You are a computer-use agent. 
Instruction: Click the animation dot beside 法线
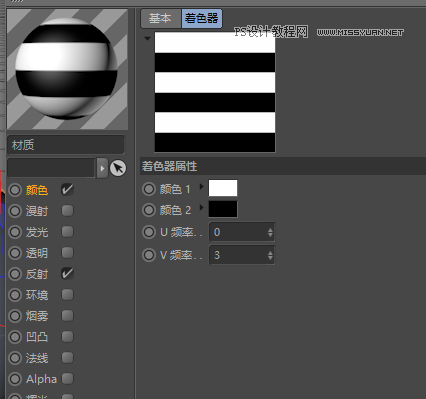click(x=15, y=358)
